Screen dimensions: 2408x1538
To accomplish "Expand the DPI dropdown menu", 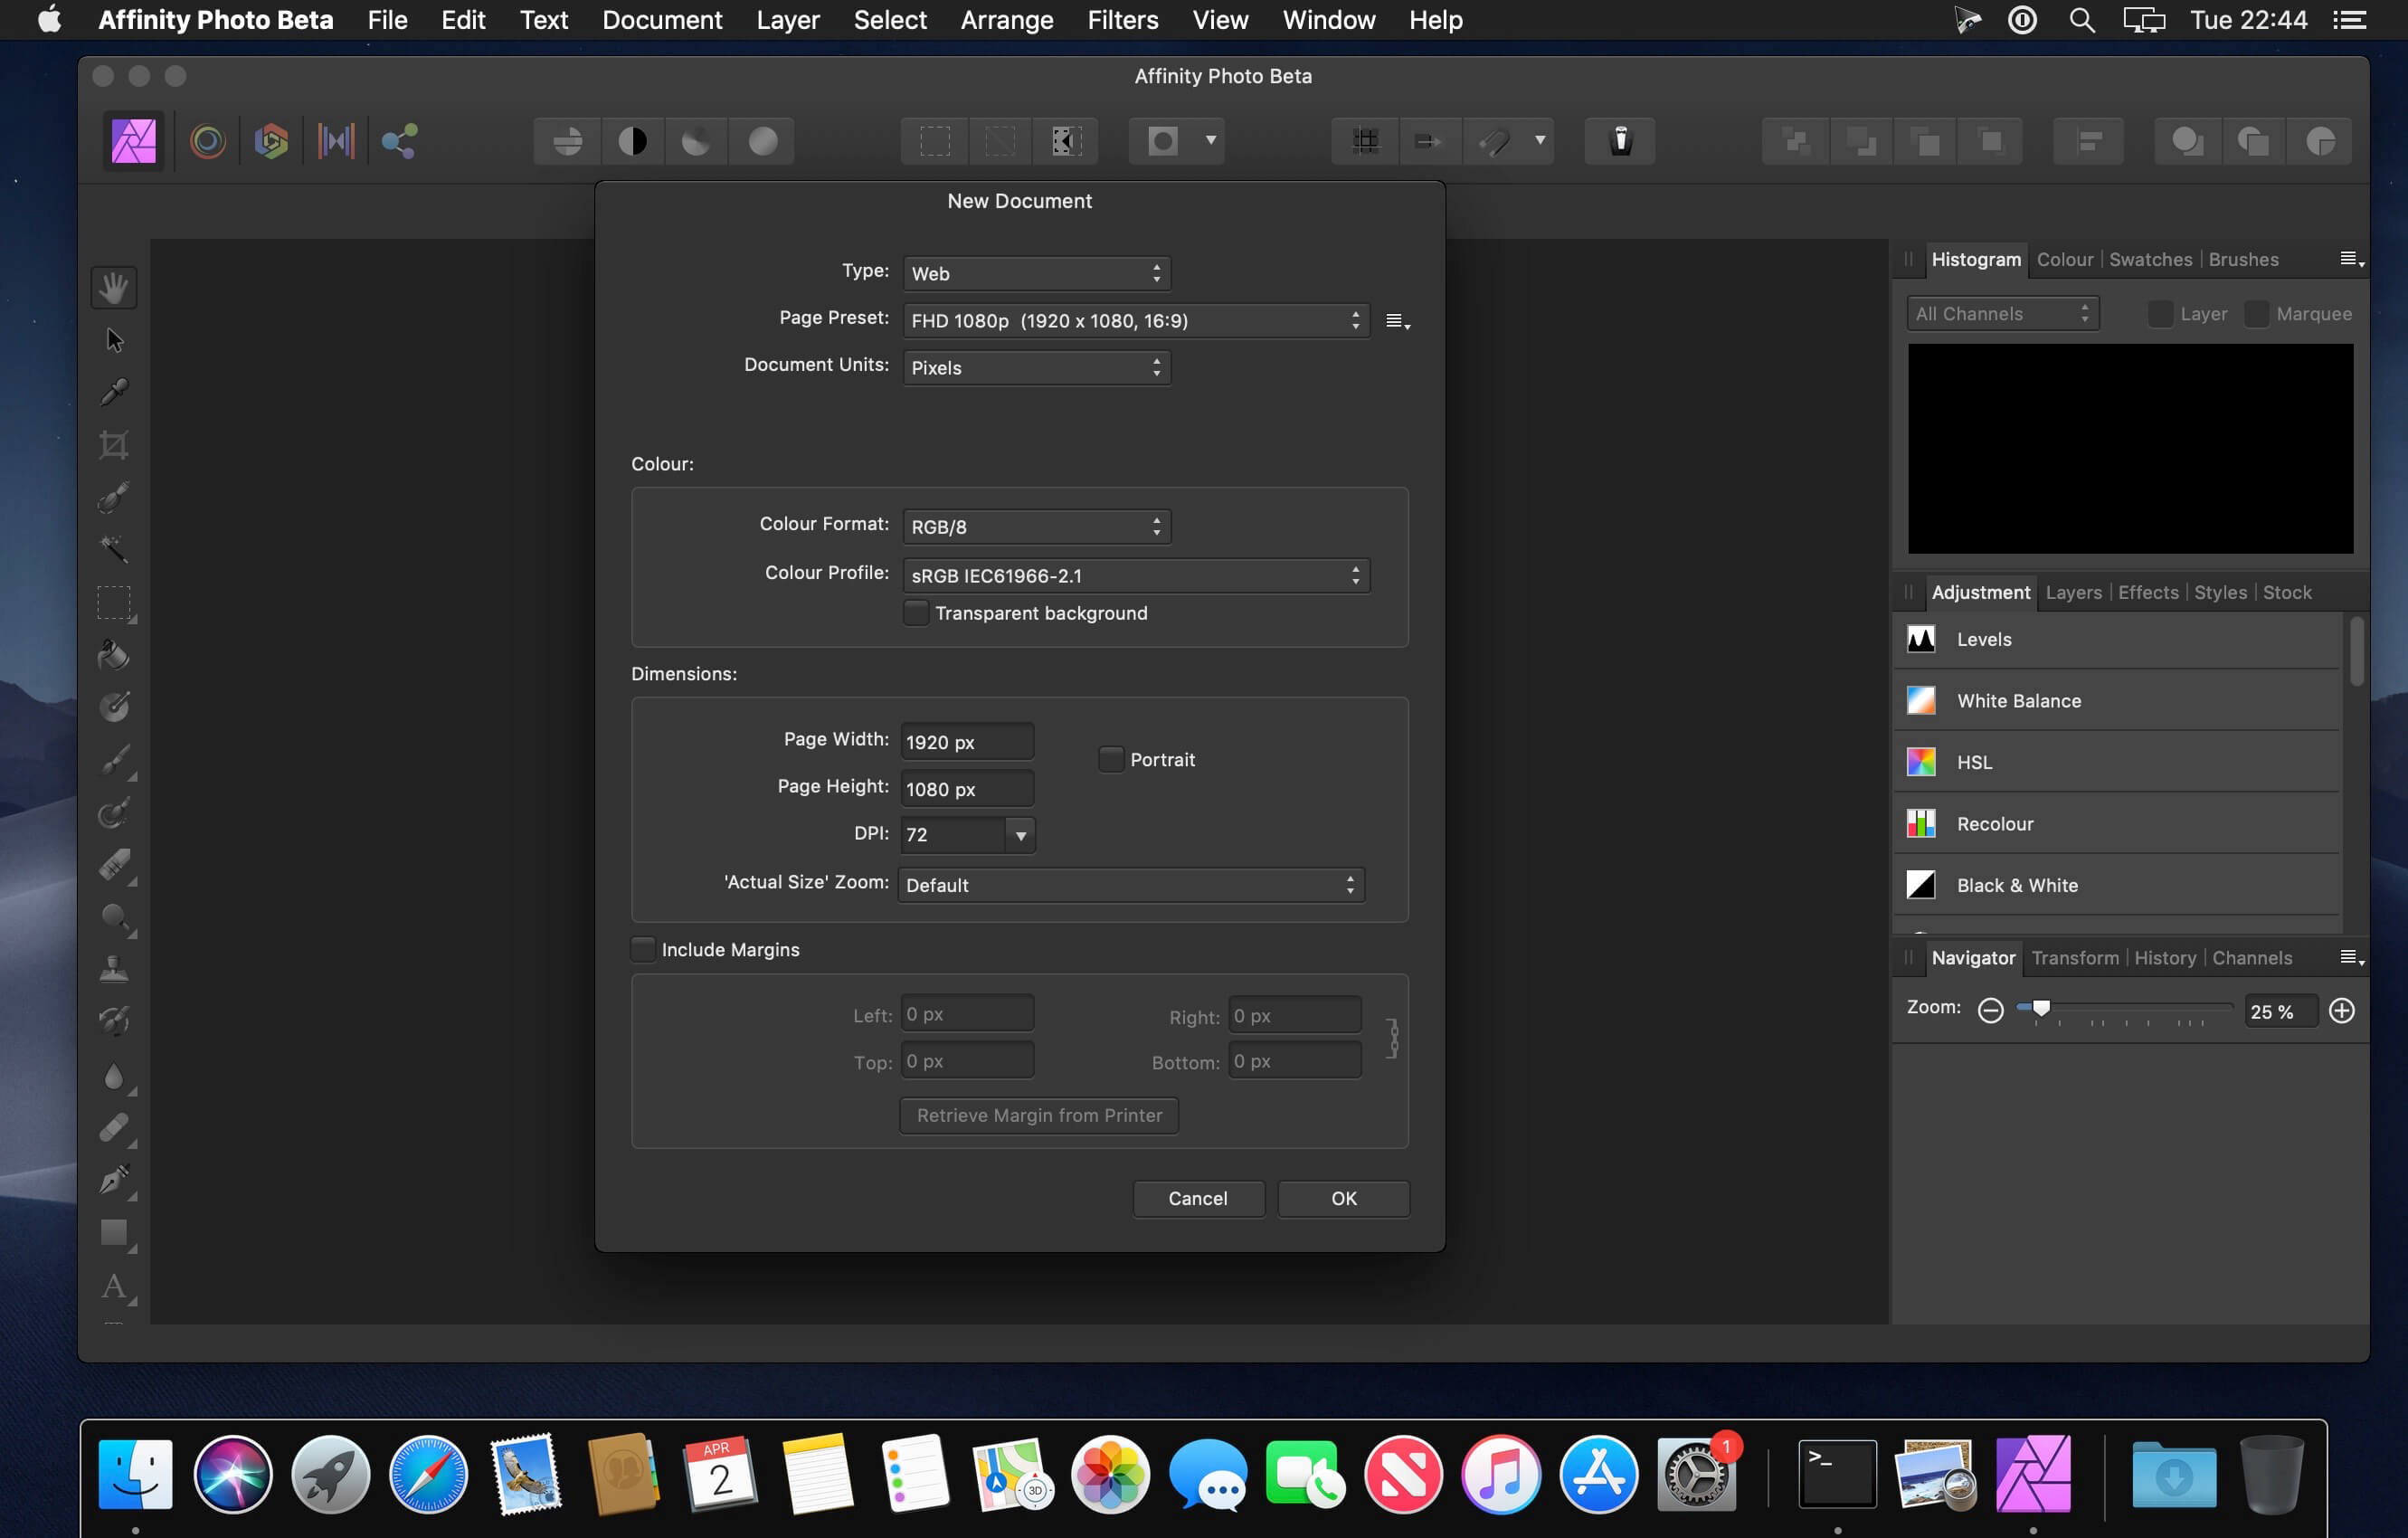I will [x=1018, y=834].
